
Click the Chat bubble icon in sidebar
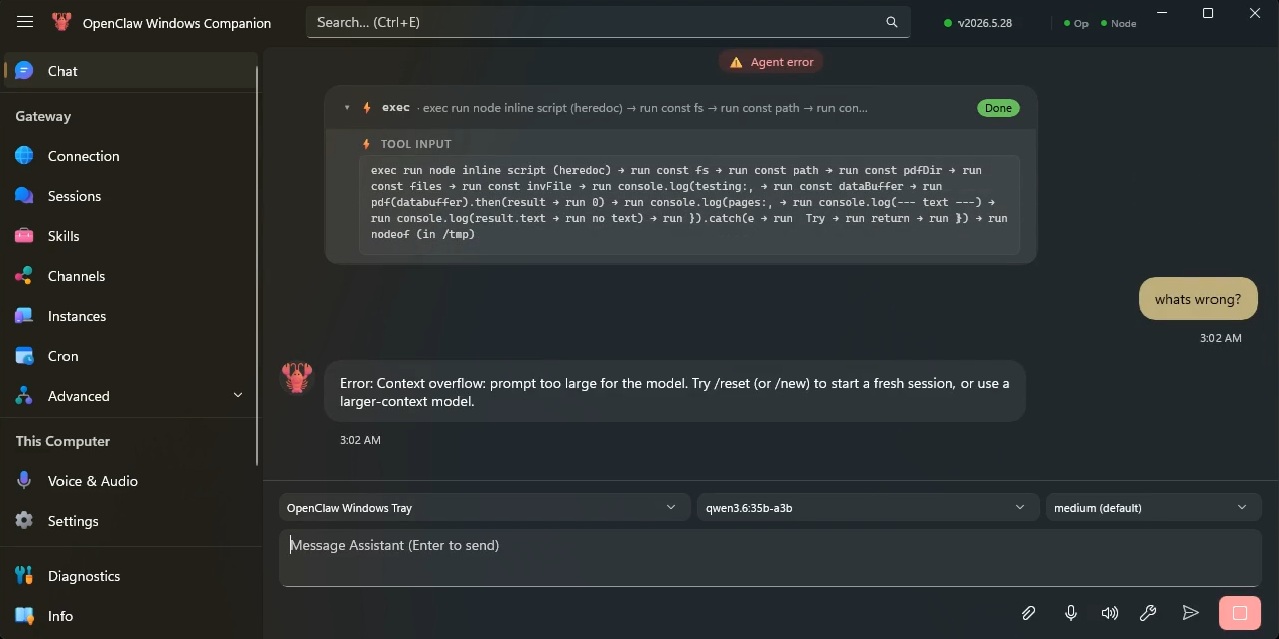(24, 71)
